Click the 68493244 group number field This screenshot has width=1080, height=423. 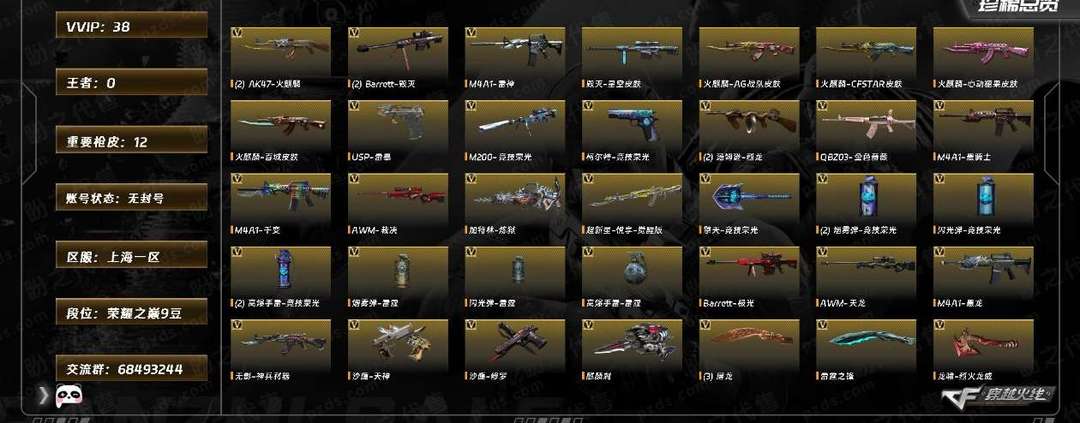click(132, 368)
